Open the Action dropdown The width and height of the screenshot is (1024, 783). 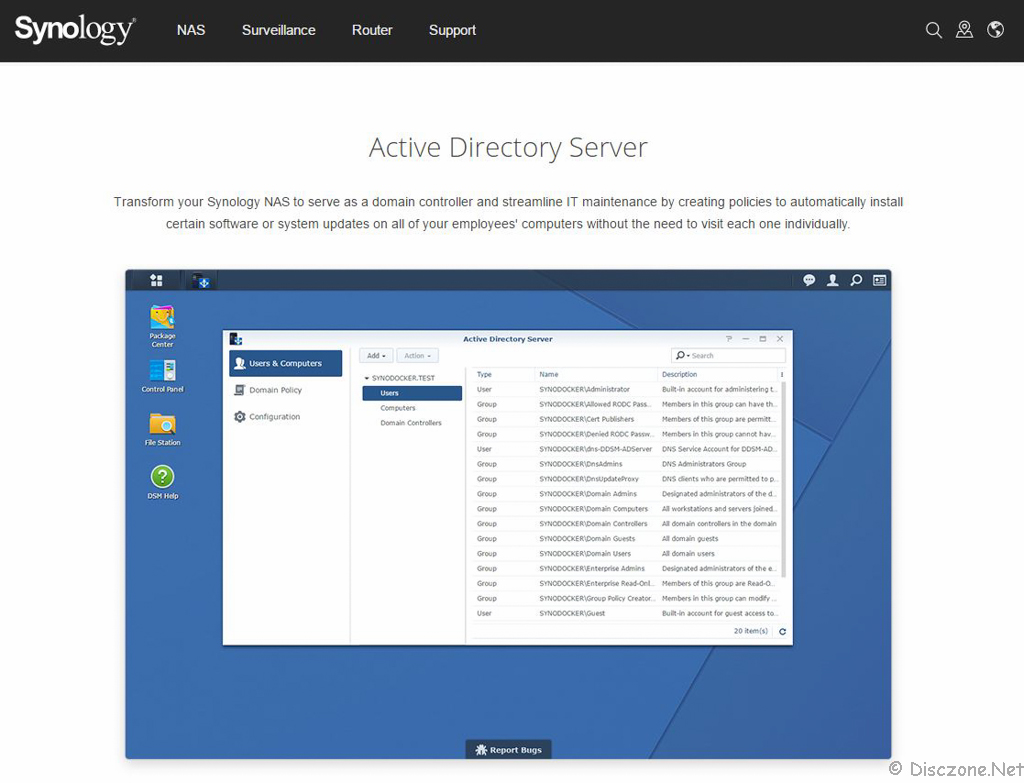[x=417, y=356]
